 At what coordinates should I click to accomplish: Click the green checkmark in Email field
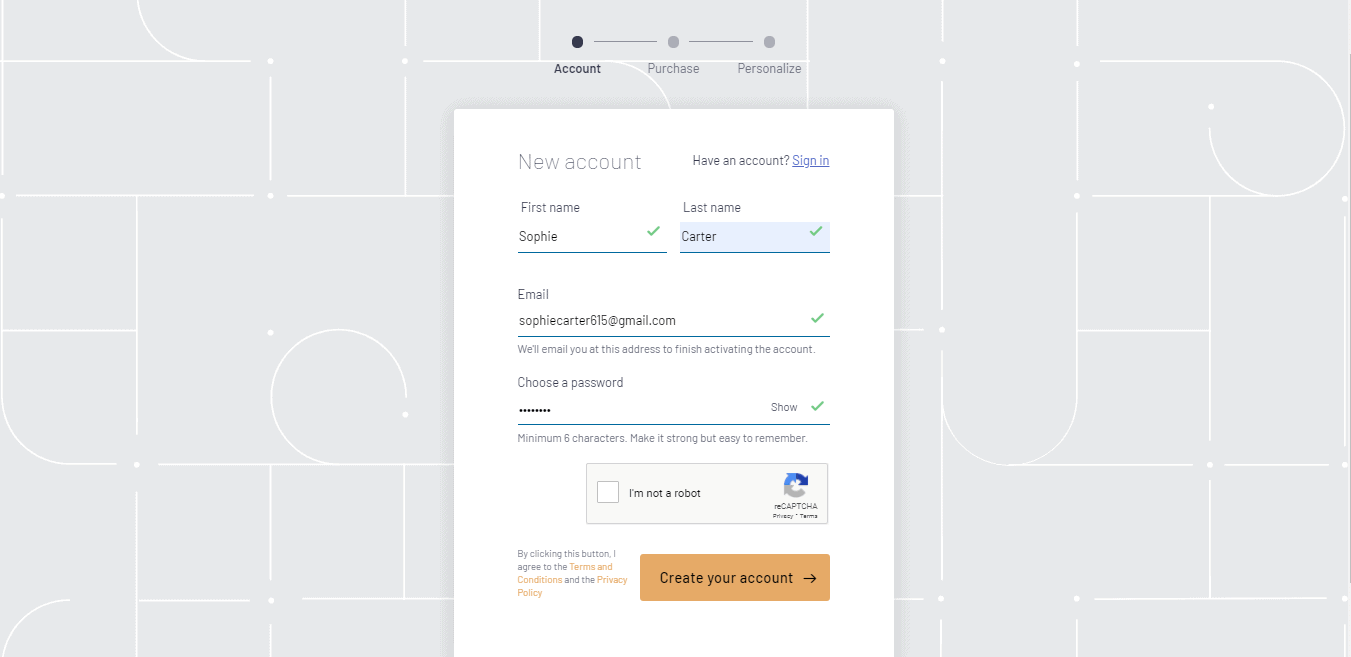point(817,318)
